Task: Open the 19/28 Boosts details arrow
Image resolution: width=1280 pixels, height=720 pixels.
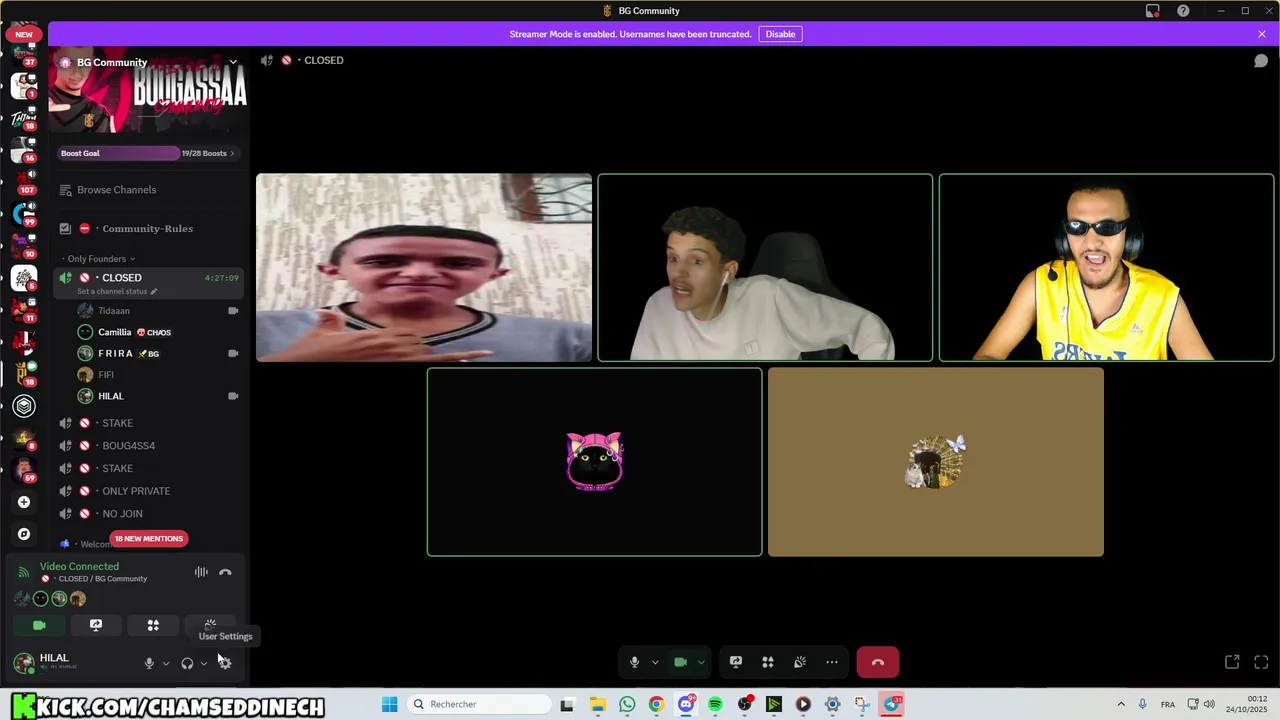Action: (232, 153)
